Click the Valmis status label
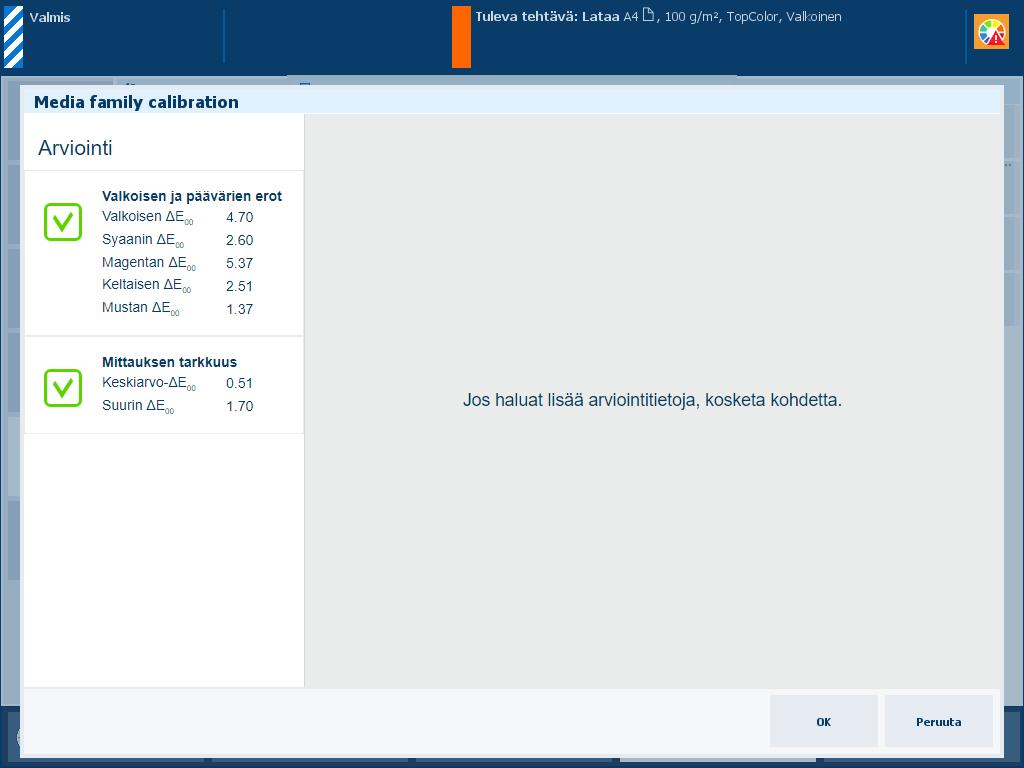 coord(50,18)
